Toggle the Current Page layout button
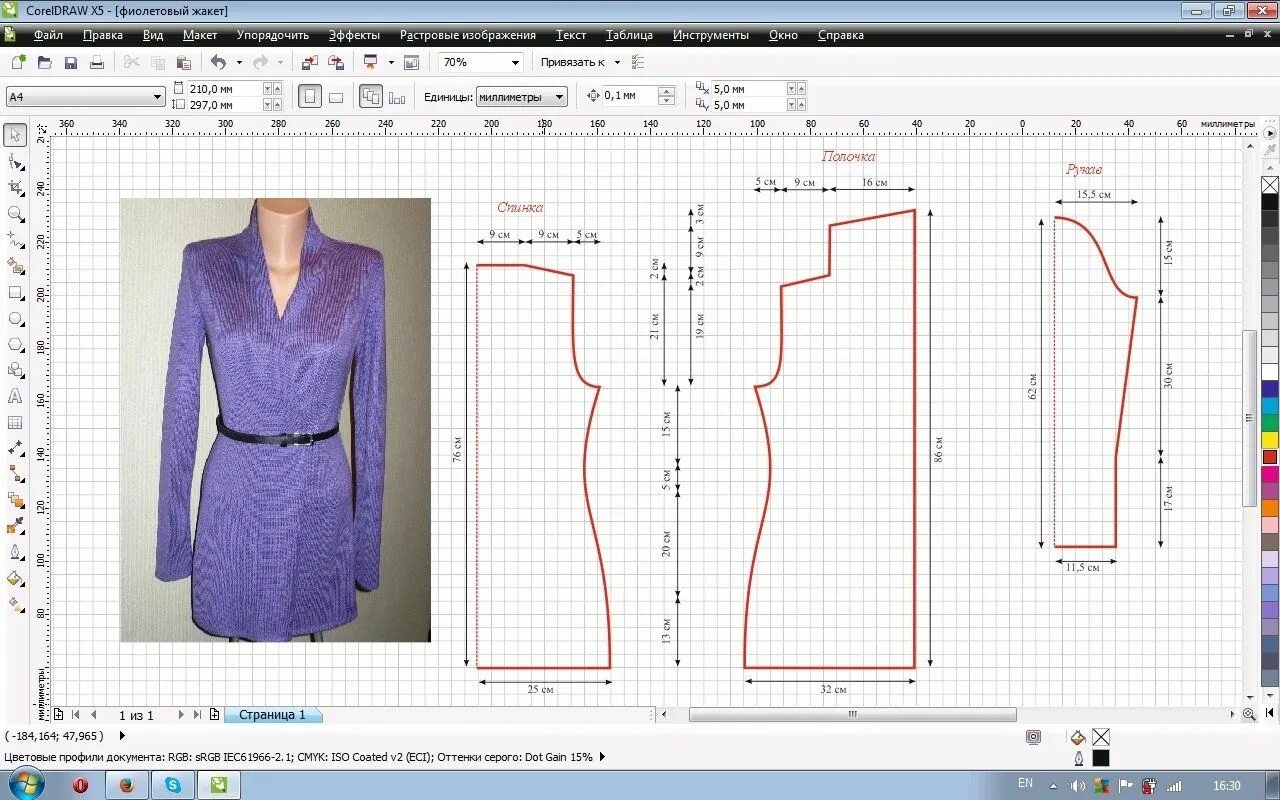Viewport: 1280px width, 800px height. (x=397, y=96)
